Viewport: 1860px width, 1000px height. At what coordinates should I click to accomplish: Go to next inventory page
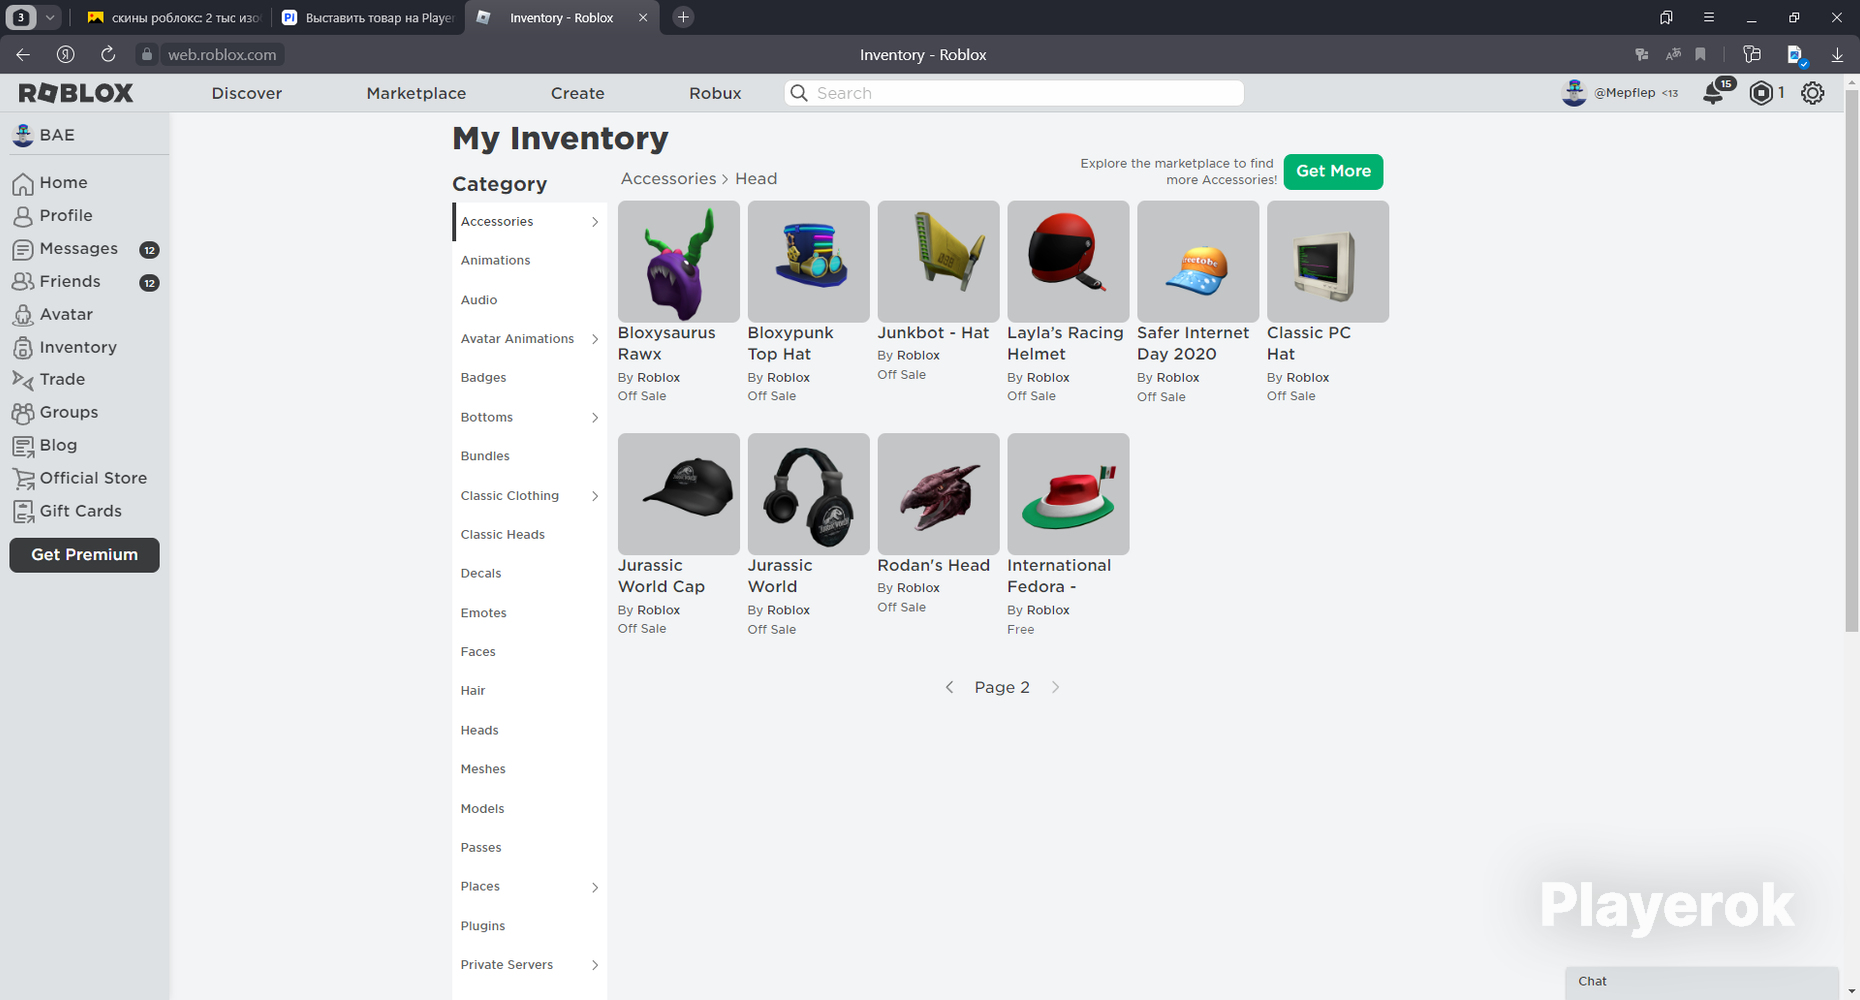1055,688
